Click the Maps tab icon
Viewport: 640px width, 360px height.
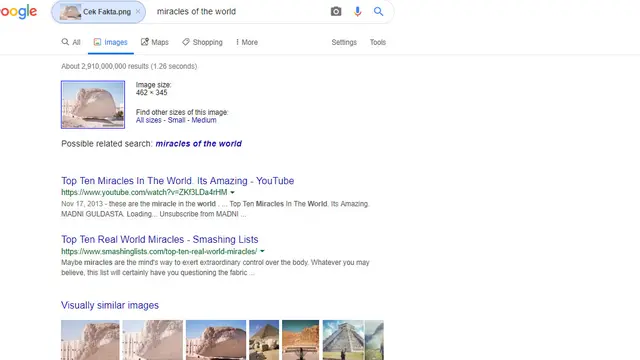click(144, 42)
